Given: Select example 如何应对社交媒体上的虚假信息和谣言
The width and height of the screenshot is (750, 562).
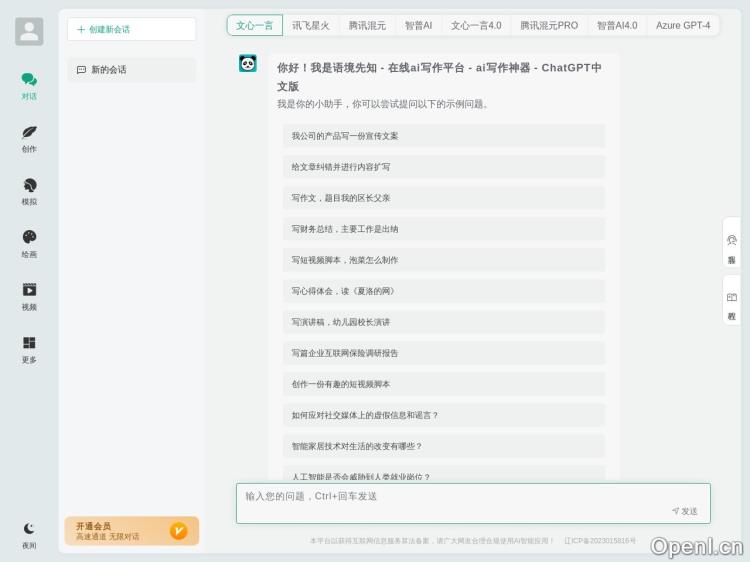Looking at the screenshot, I should point(444,415).
